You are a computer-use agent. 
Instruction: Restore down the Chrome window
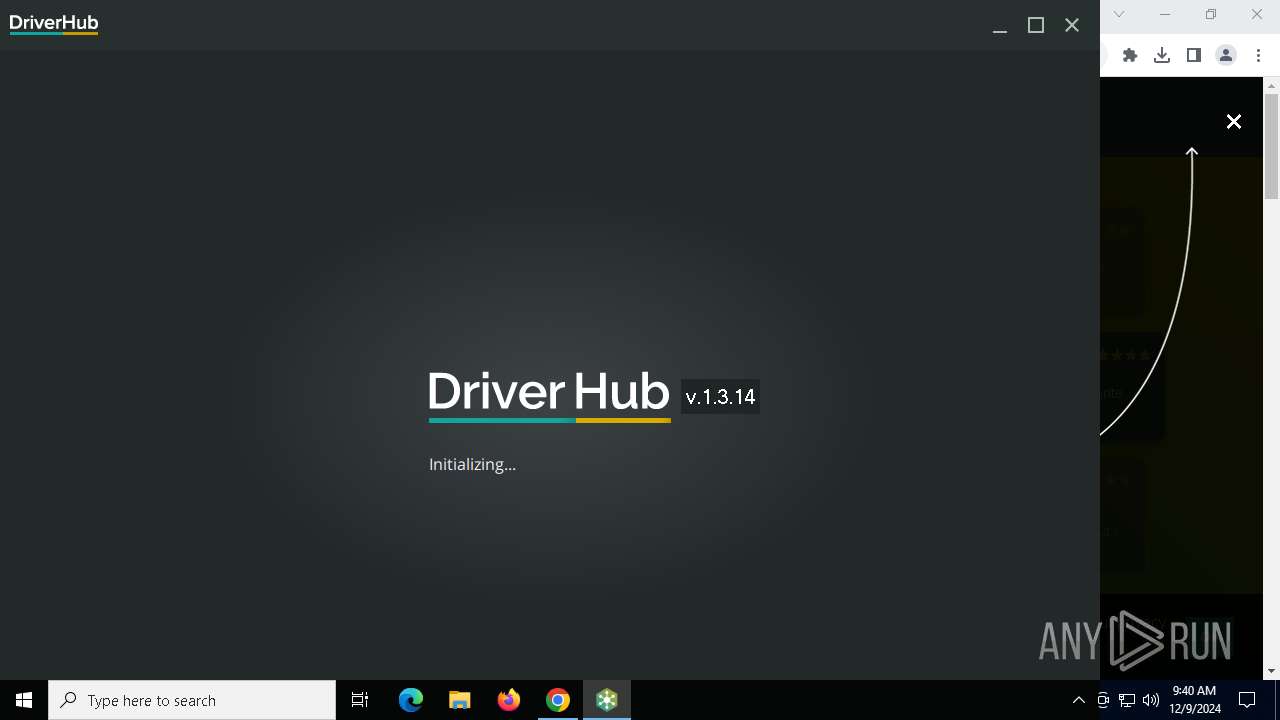1211,14
